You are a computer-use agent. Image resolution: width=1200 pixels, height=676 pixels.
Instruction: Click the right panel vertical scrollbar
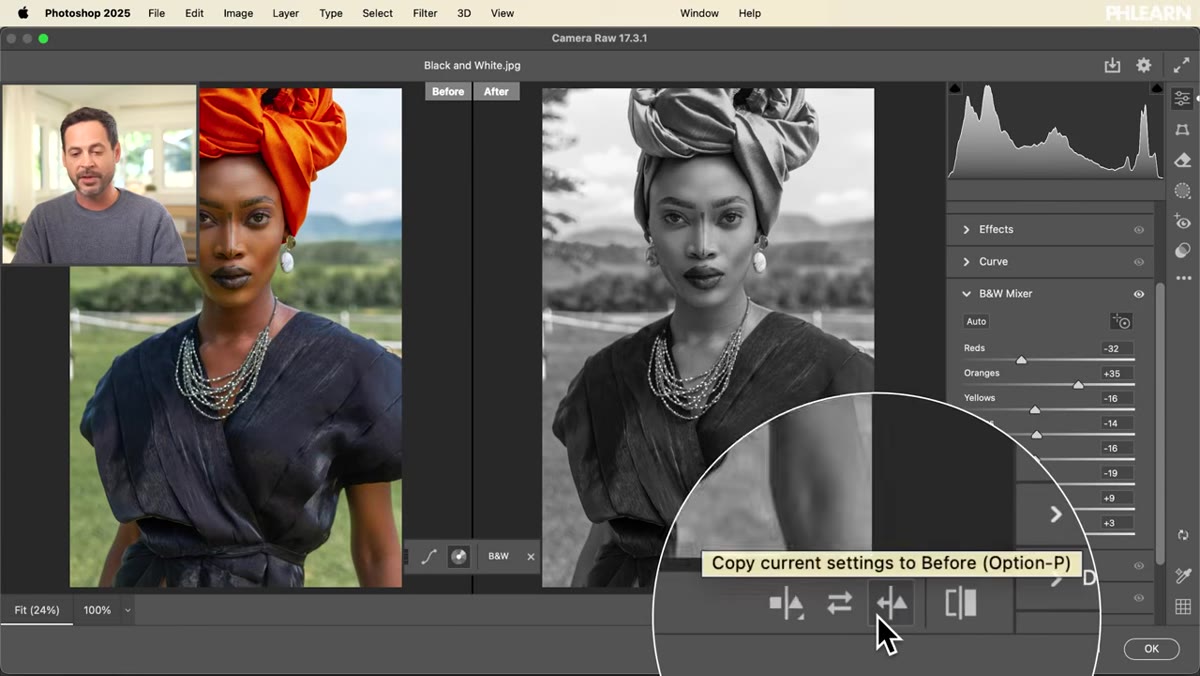1160,425
